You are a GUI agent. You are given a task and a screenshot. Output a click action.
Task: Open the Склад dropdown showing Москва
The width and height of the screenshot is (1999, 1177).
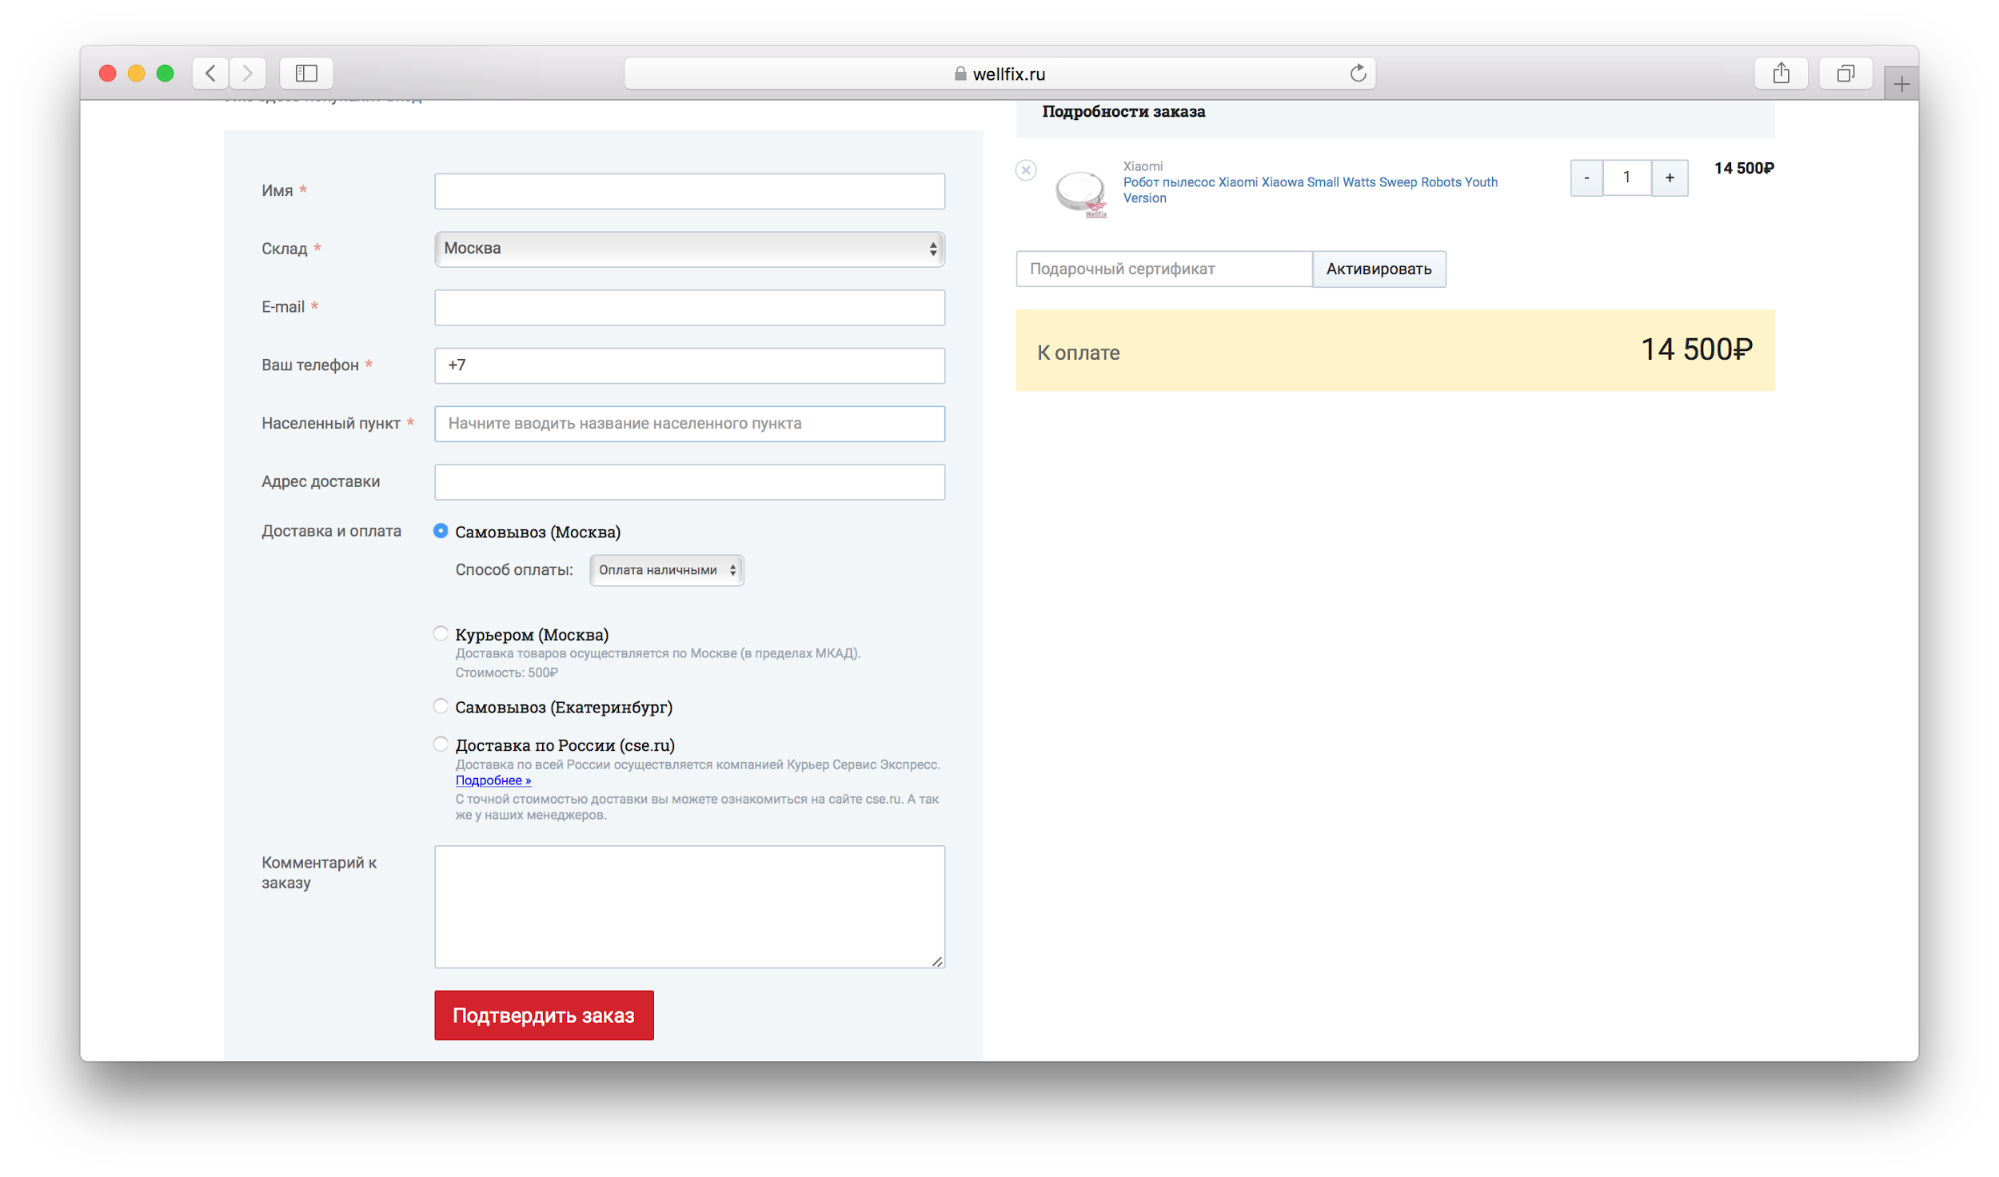689,249
